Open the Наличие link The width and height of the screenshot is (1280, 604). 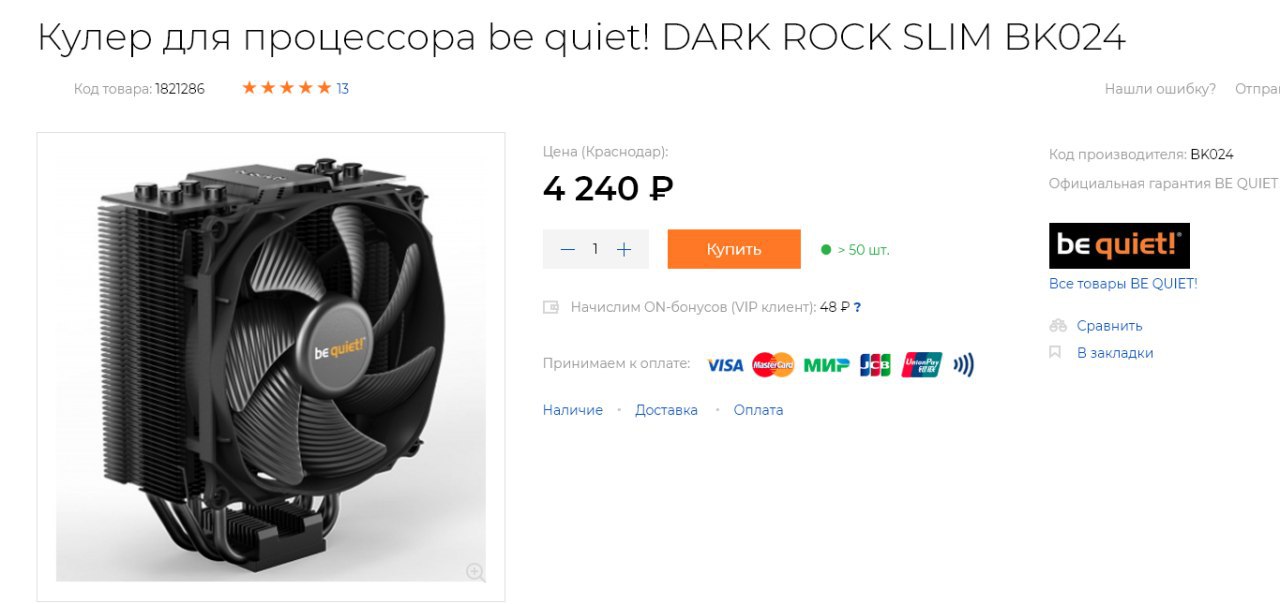573,410
